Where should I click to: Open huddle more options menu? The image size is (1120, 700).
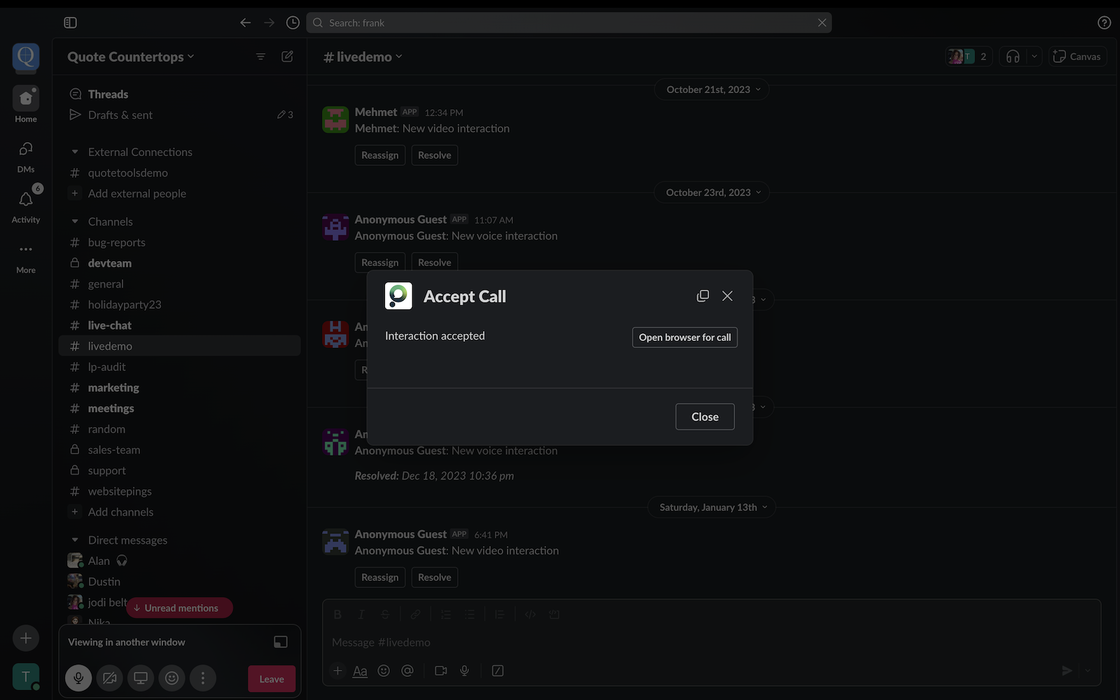pos(203,678)
